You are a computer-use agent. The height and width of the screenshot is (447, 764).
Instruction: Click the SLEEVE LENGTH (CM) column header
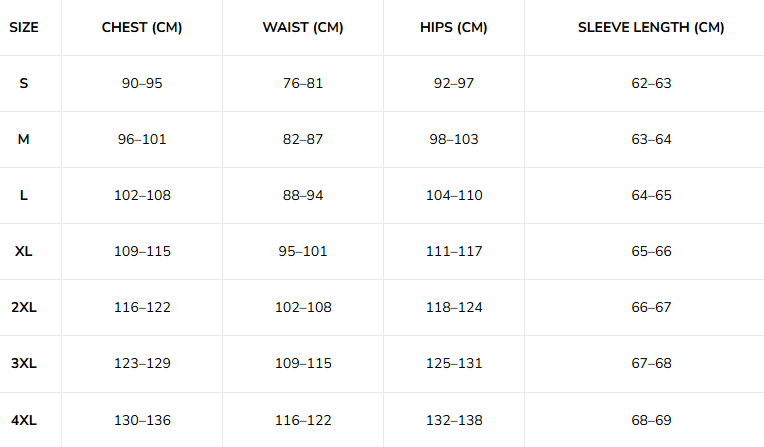click(x=651, y=27)
